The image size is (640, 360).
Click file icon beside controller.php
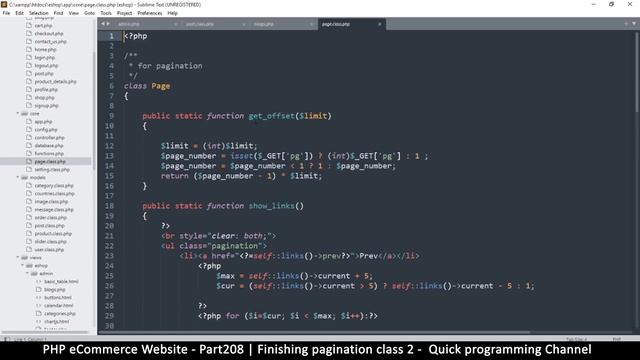(x=29, y=138)
